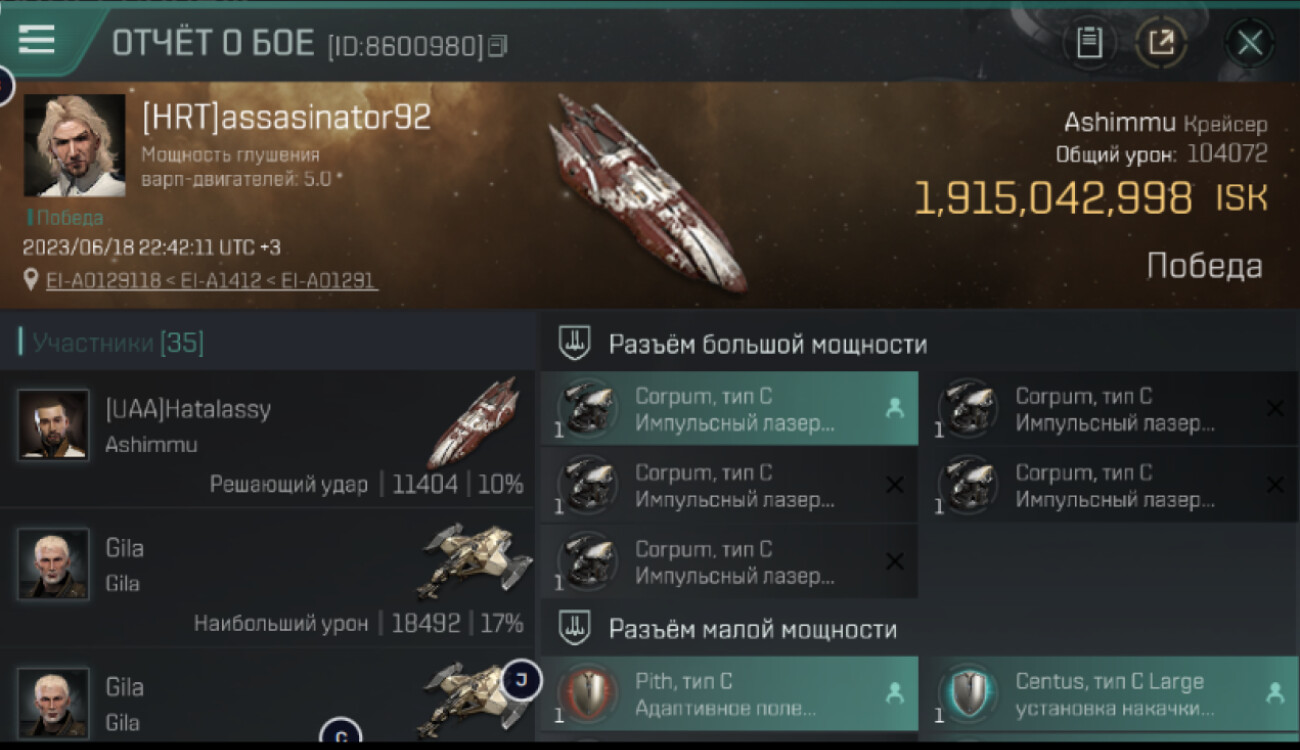Select Hatalassy participant portrait

click(x=53, y=424)
